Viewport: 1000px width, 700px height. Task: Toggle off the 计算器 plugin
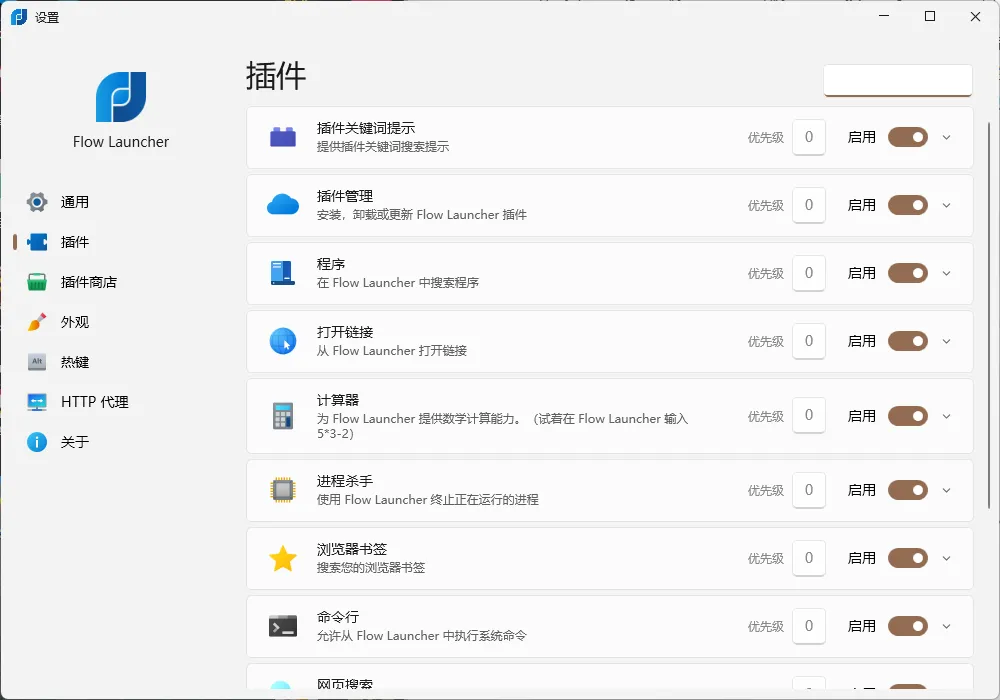coord(906,415)
